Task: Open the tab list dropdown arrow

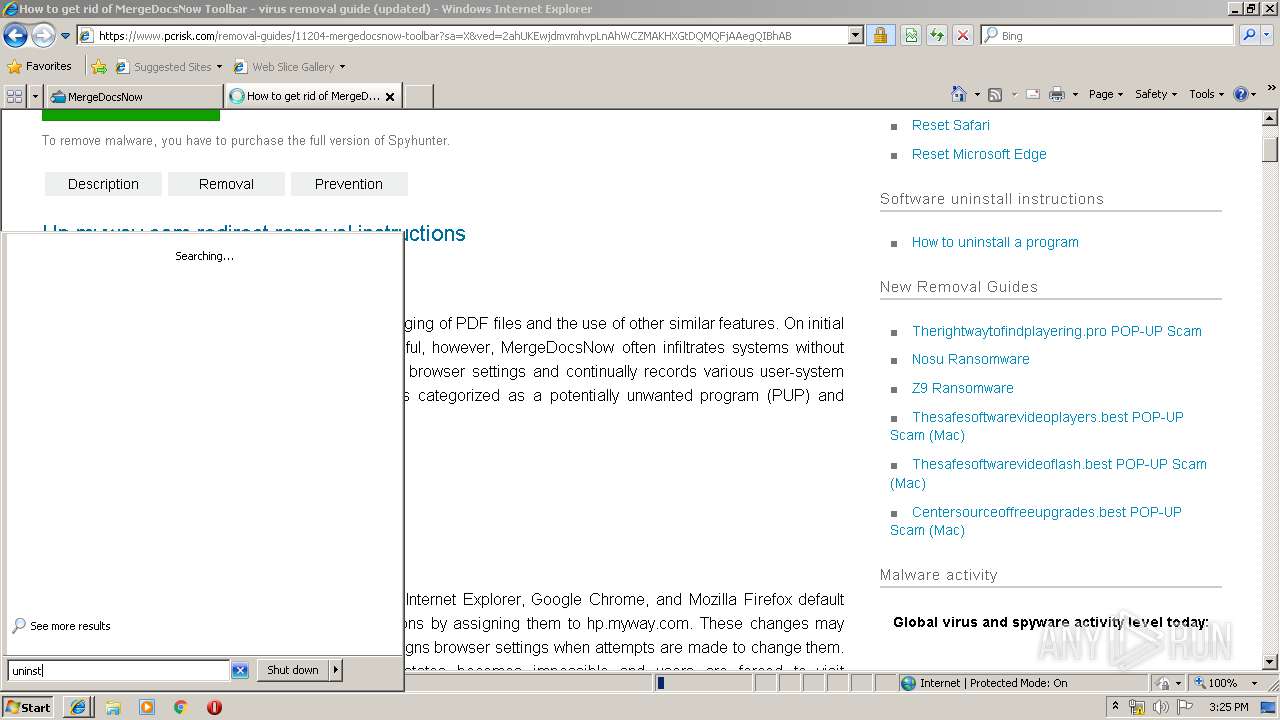Action: 35,96
